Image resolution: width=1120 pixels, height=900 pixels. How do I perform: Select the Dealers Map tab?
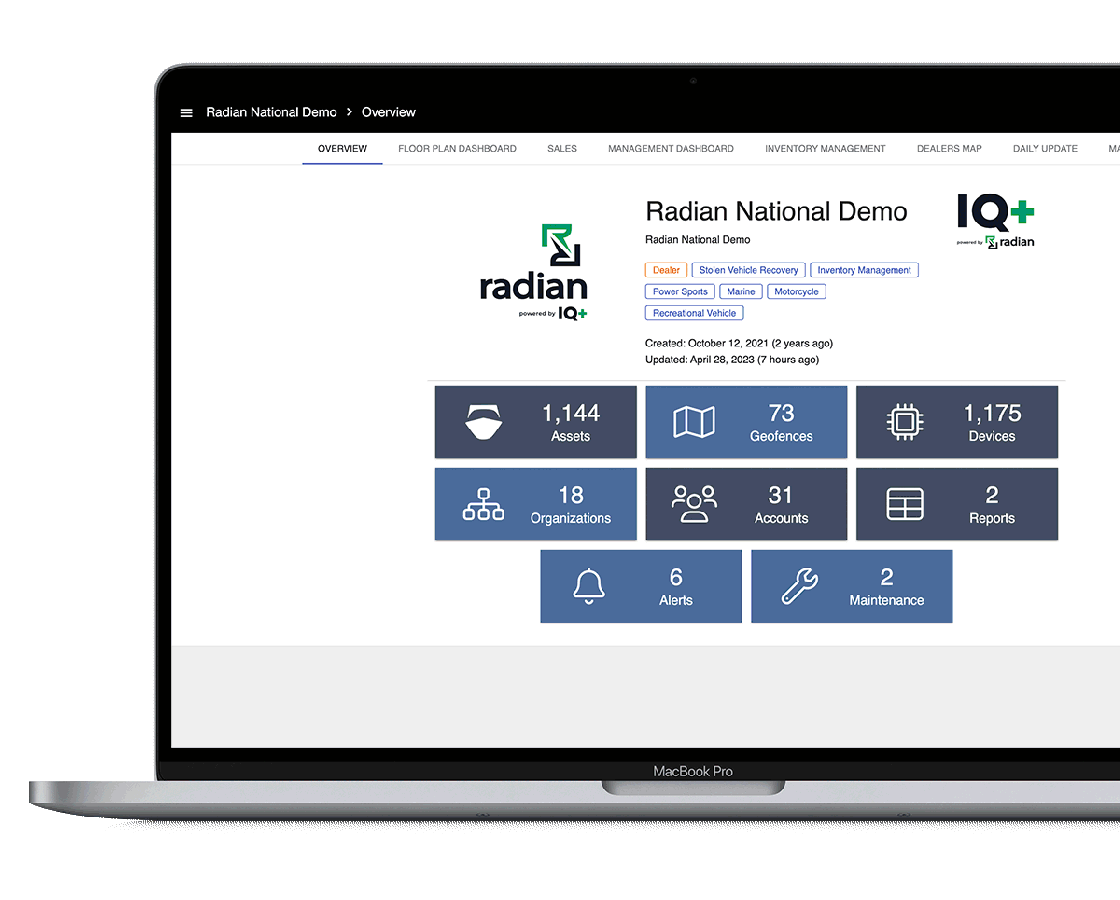[949, 149]
